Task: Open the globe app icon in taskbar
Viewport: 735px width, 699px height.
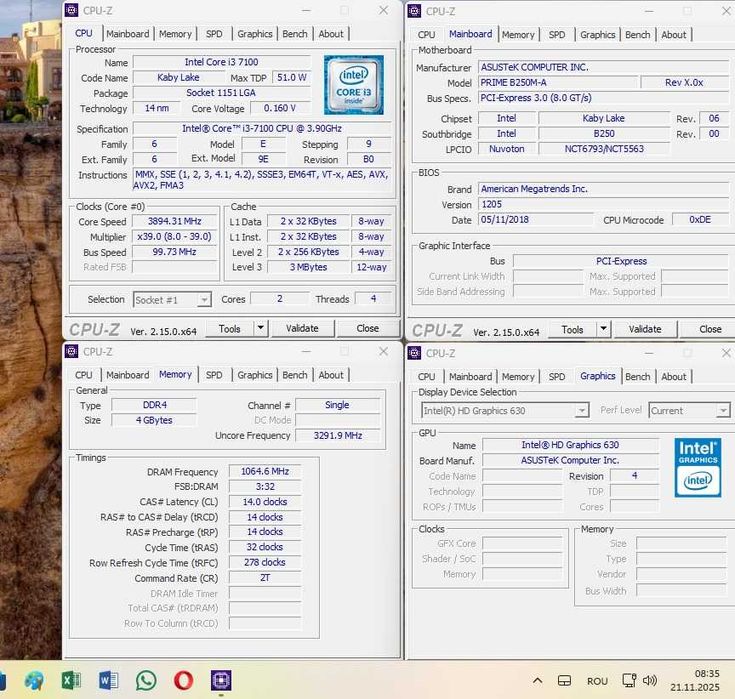Action: click(x=34, y=680)
